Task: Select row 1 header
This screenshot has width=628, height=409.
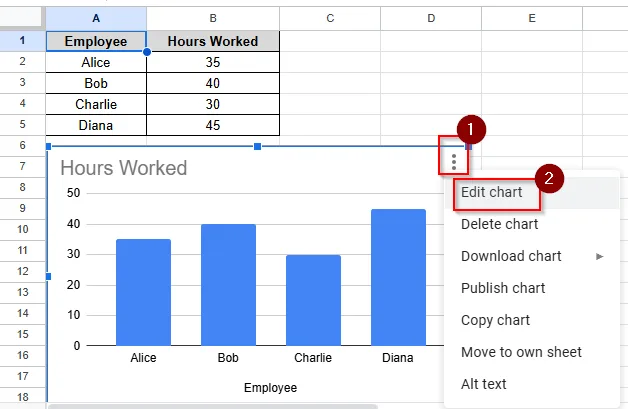Action: (x=22, y=40)
